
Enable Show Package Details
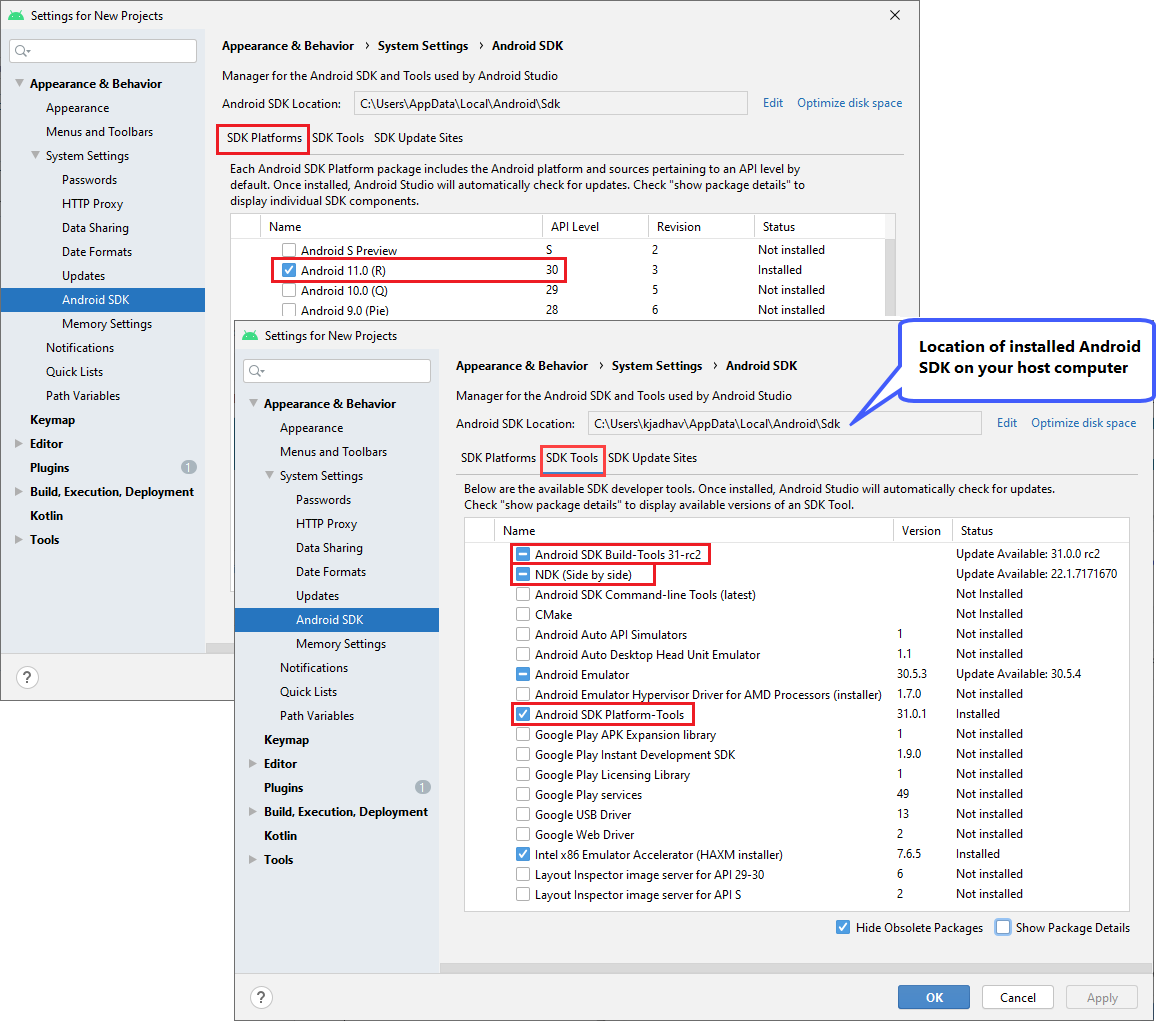tap(1002, 927)
